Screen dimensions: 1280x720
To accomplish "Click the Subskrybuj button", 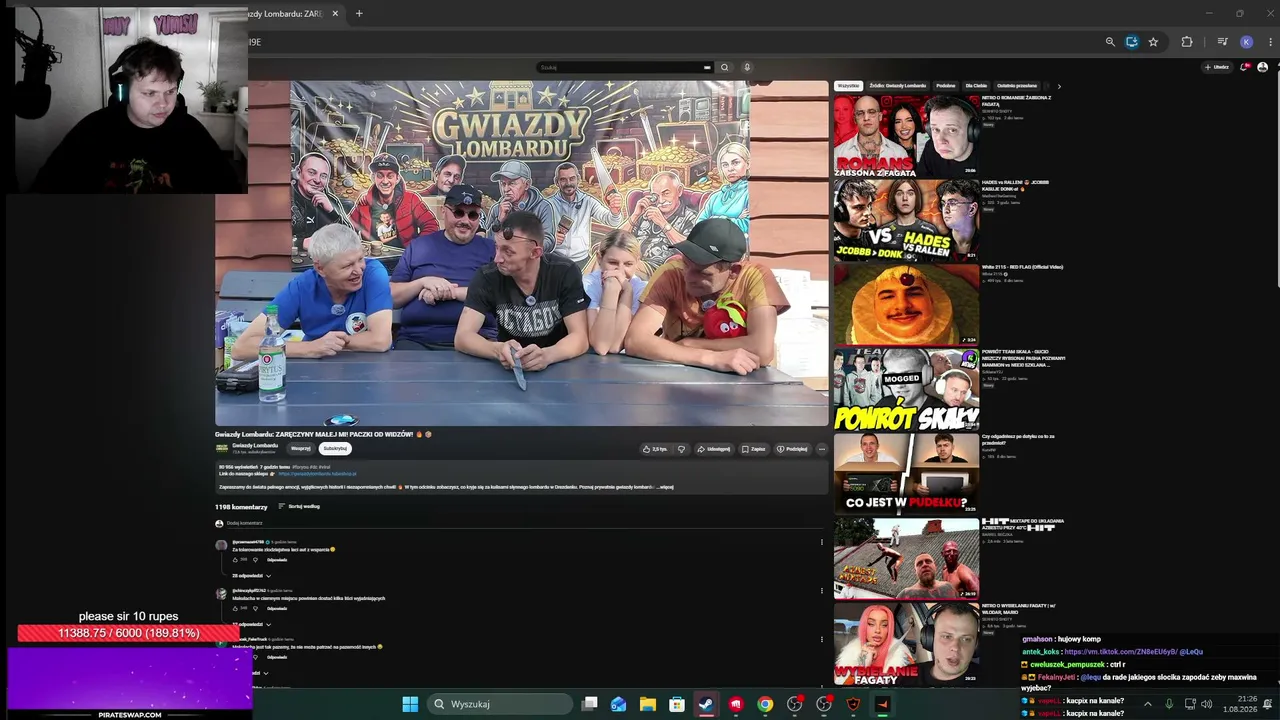I will pyautogui.click(x=335, y=448).
